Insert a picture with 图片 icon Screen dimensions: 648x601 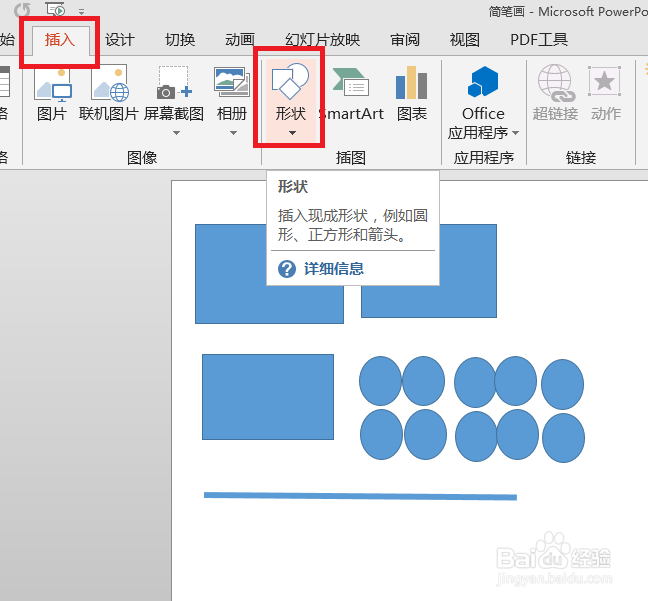pyautogui.click(x=52, y=85)
